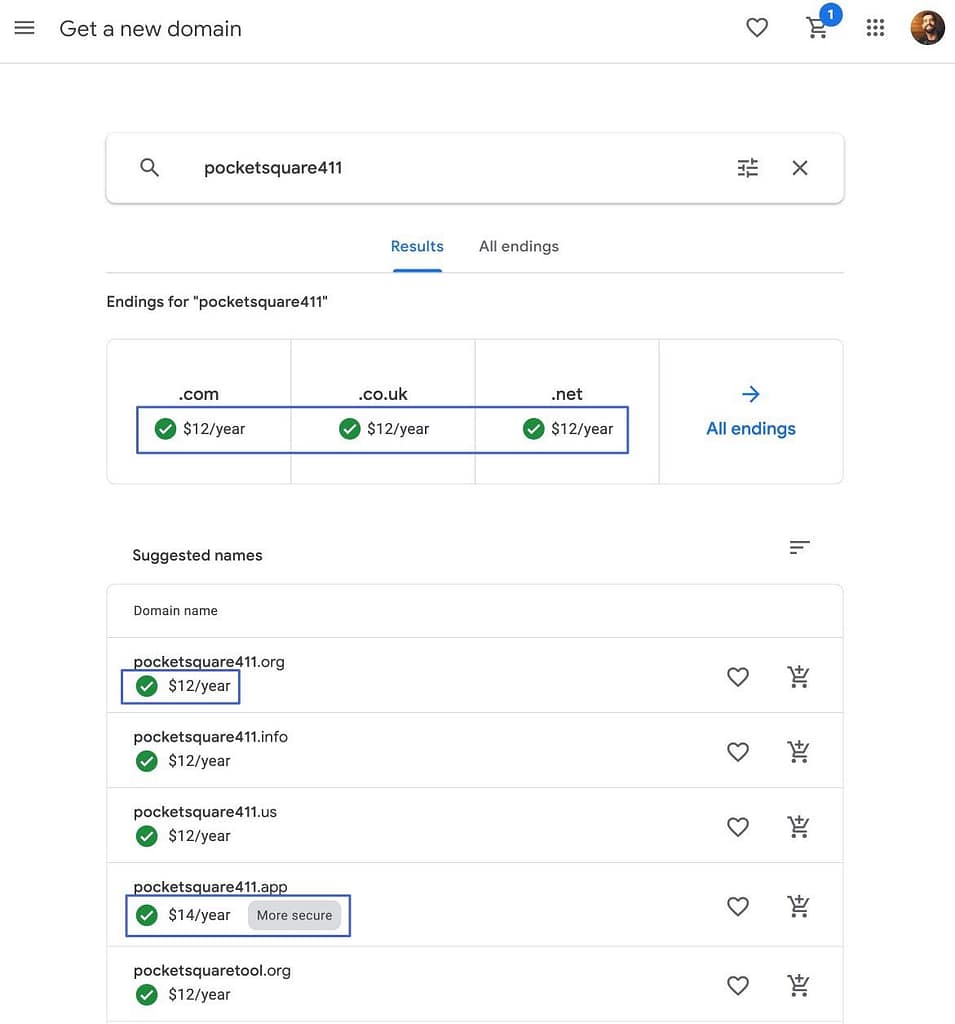
Task: Select the pocketsquaretool.org domain name
Action: pyautogui.click(x=211, y=969)
